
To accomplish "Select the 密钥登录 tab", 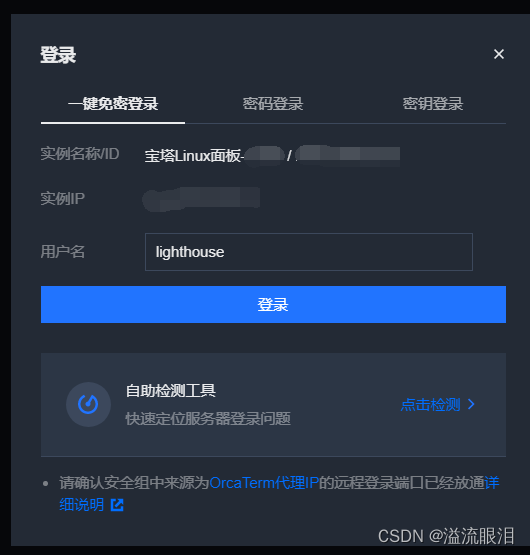I will pos(433,104).
